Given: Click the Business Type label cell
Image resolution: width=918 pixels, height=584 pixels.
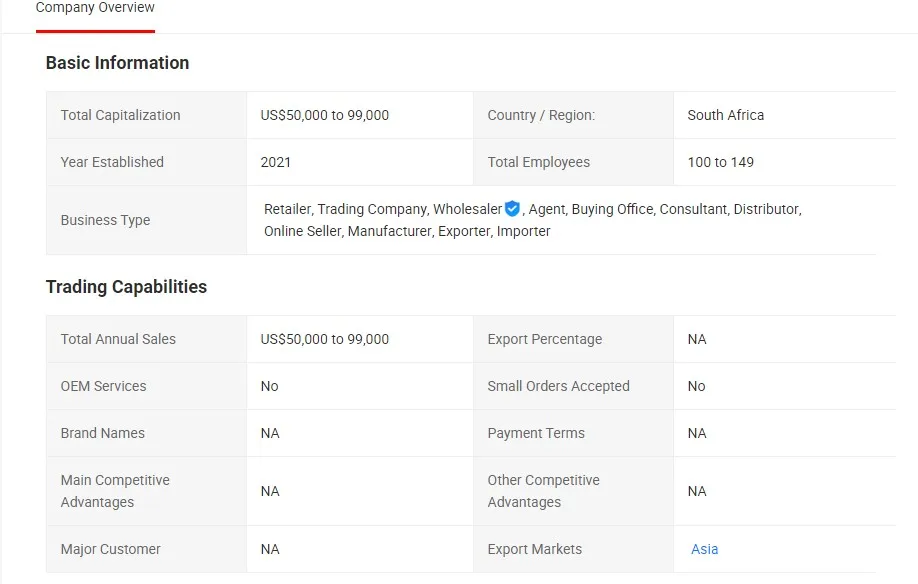Looking at the screenshot, I should [x=105, y=220].
